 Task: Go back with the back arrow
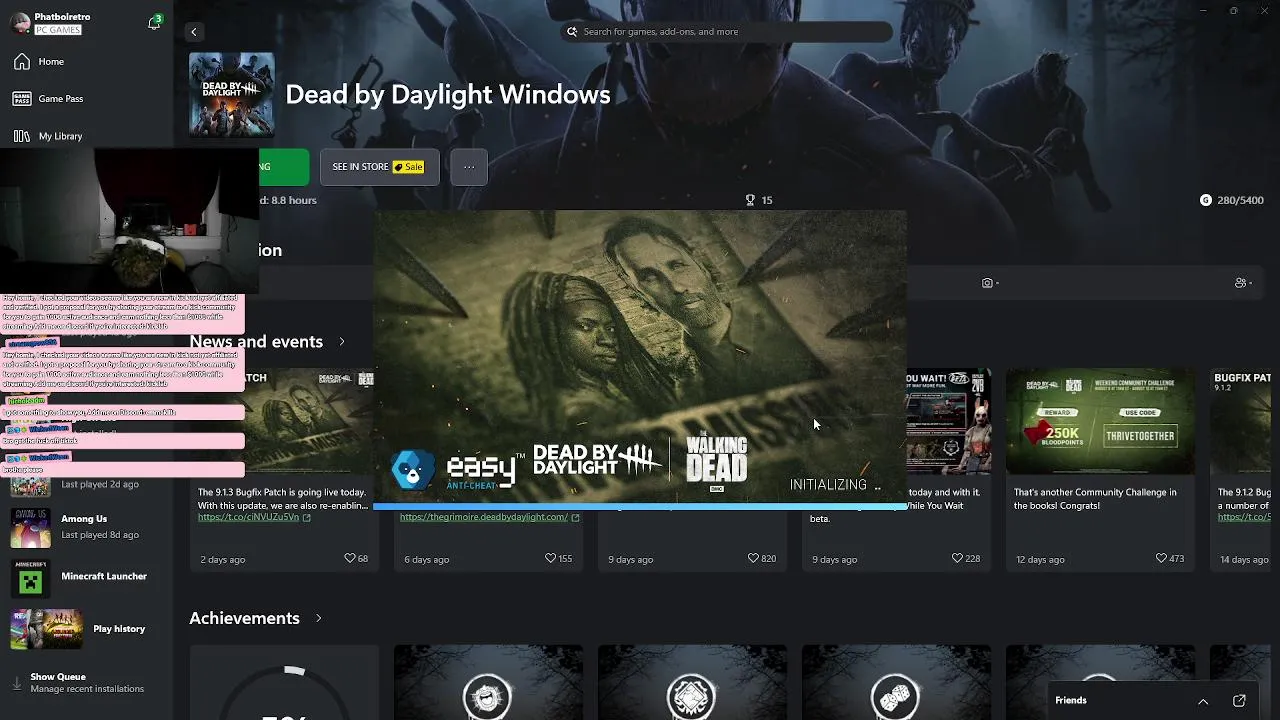(194, 32)
